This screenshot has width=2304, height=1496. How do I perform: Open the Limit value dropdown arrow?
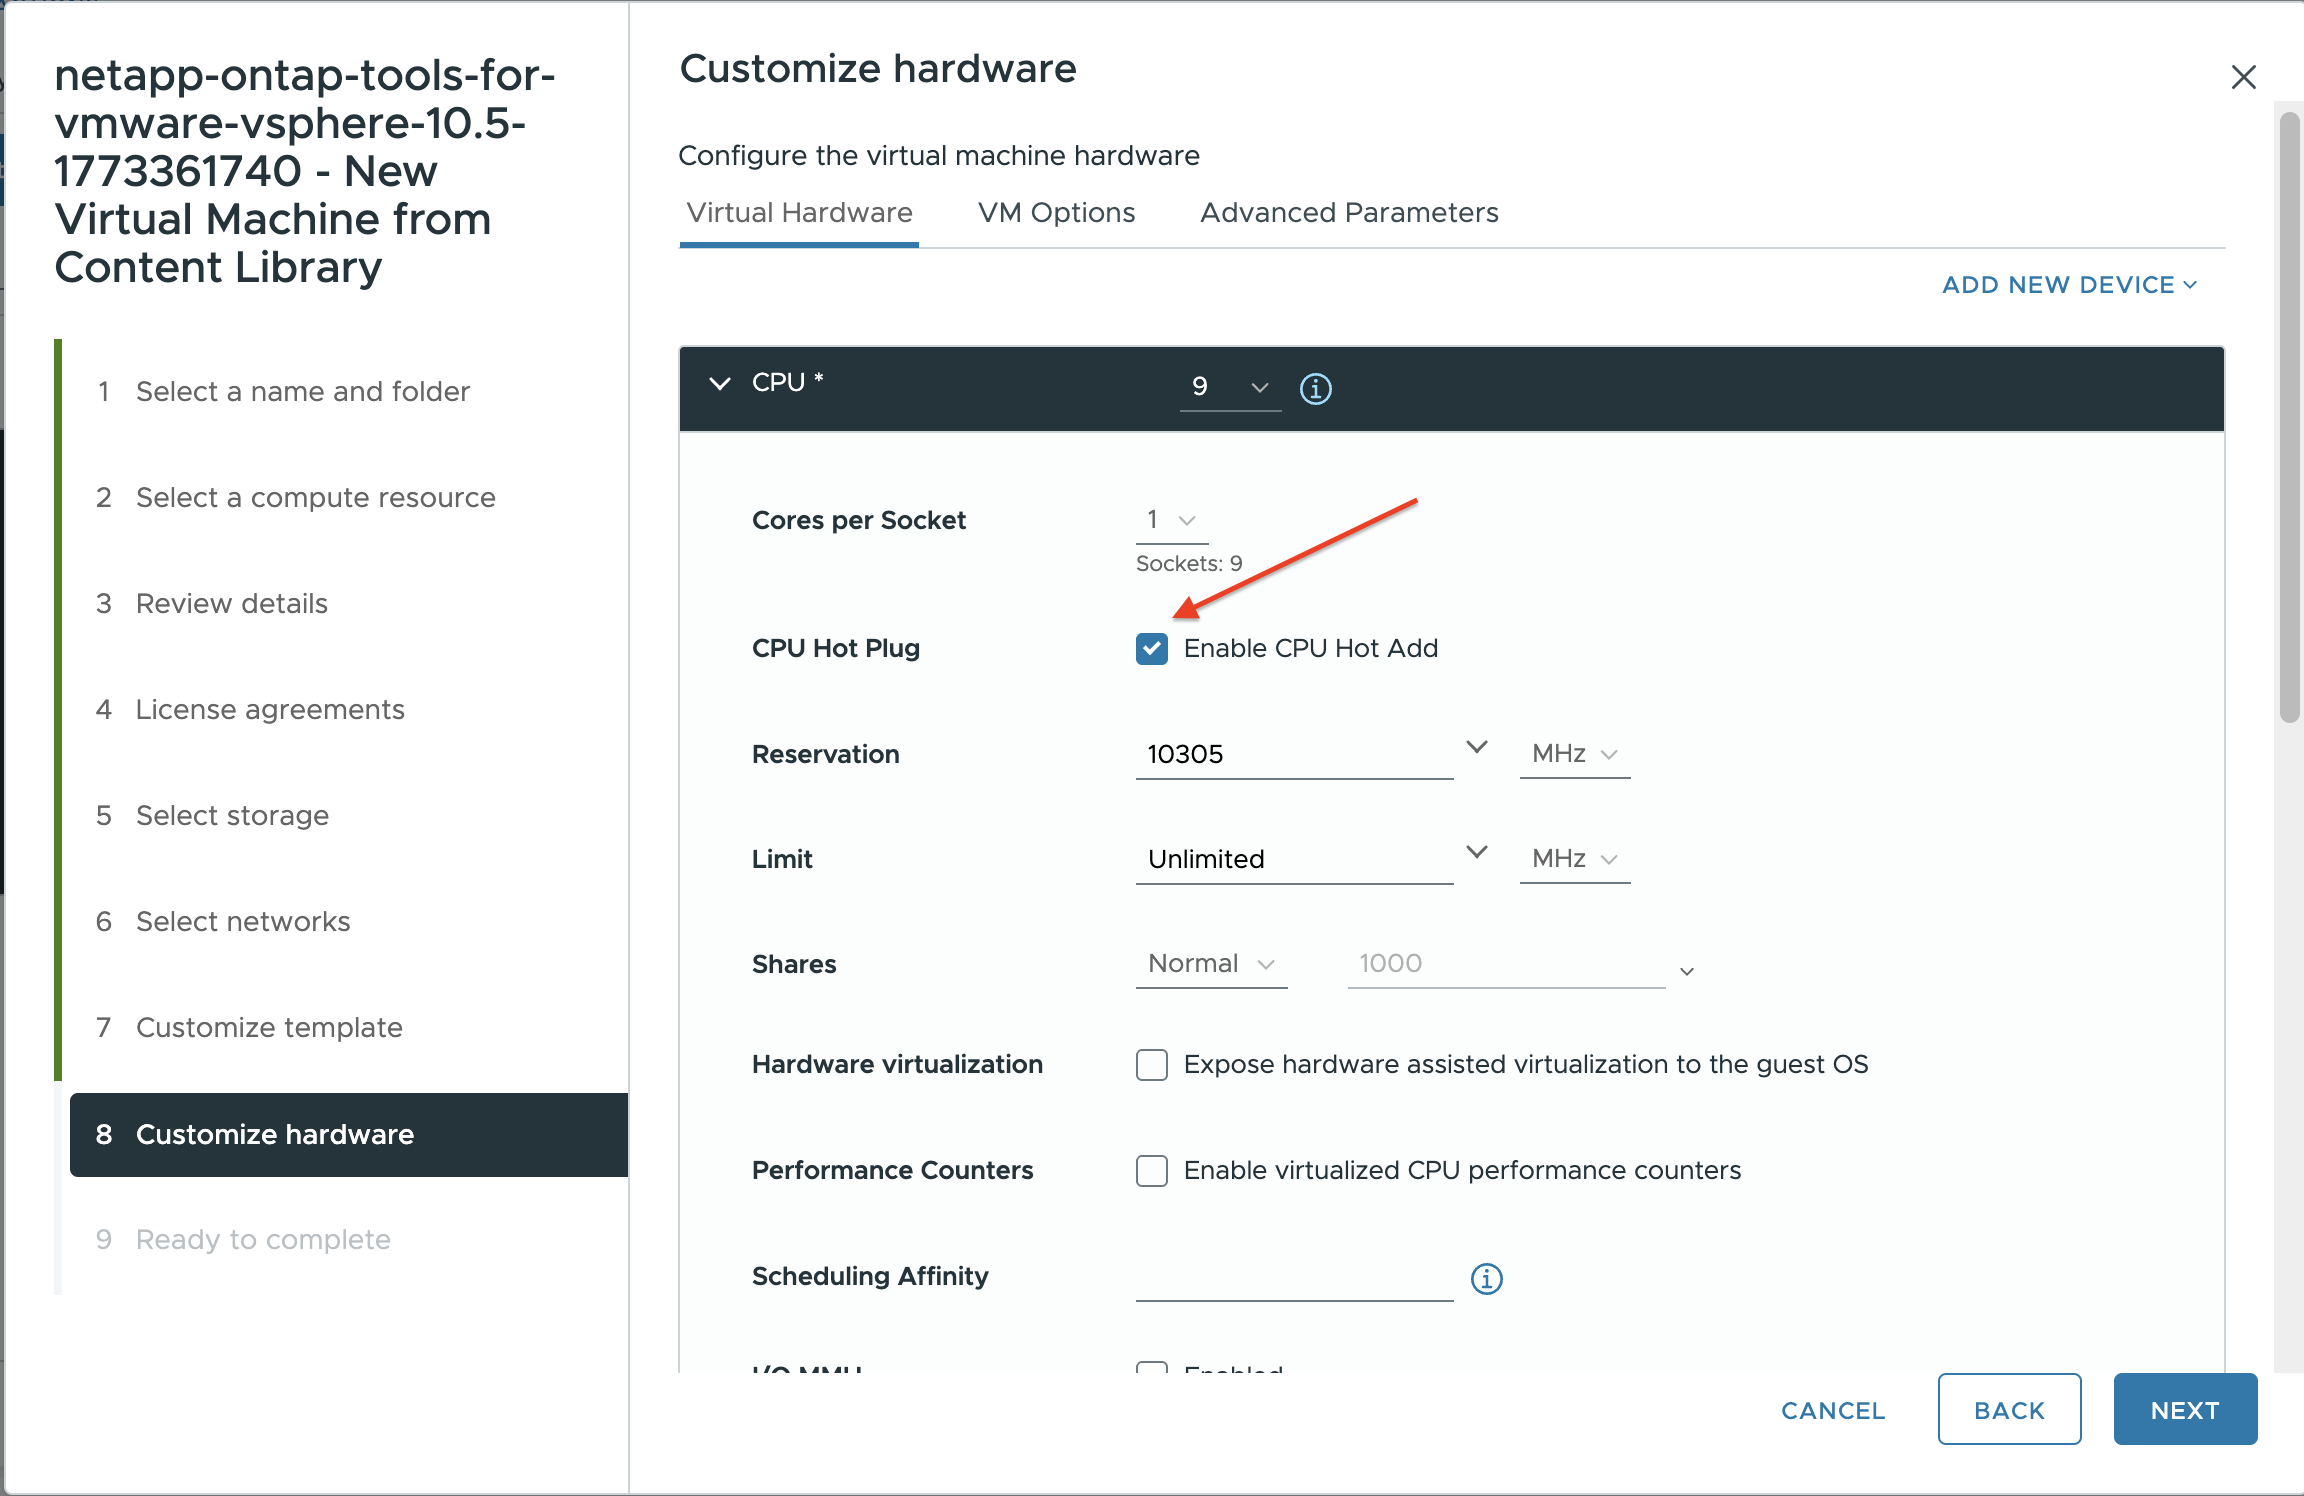click(x=1476, y=853)
